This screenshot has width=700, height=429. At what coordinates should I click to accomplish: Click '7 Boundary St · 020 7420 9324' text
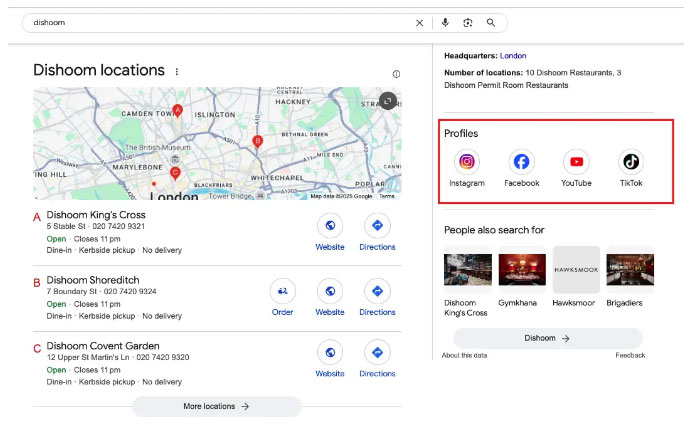tap(101, 292)
